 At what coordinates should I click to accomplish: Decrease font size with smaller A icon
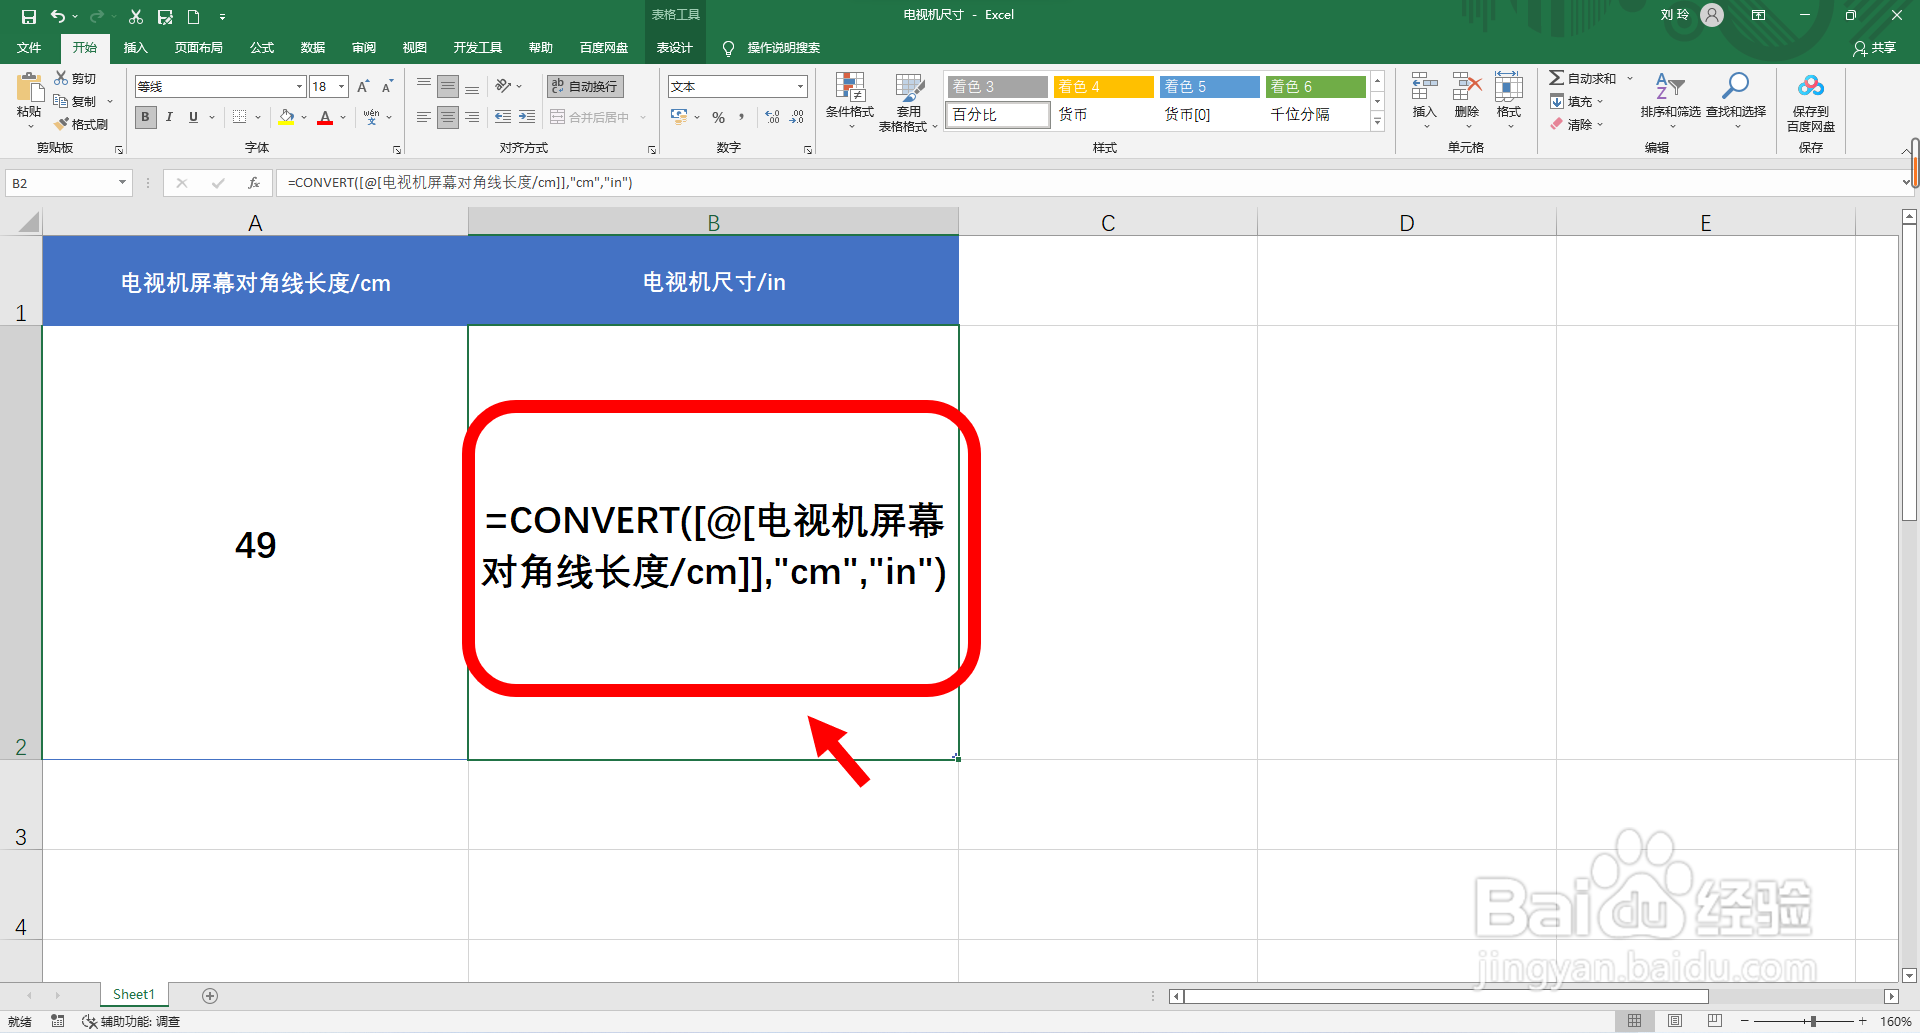(387, 87)
